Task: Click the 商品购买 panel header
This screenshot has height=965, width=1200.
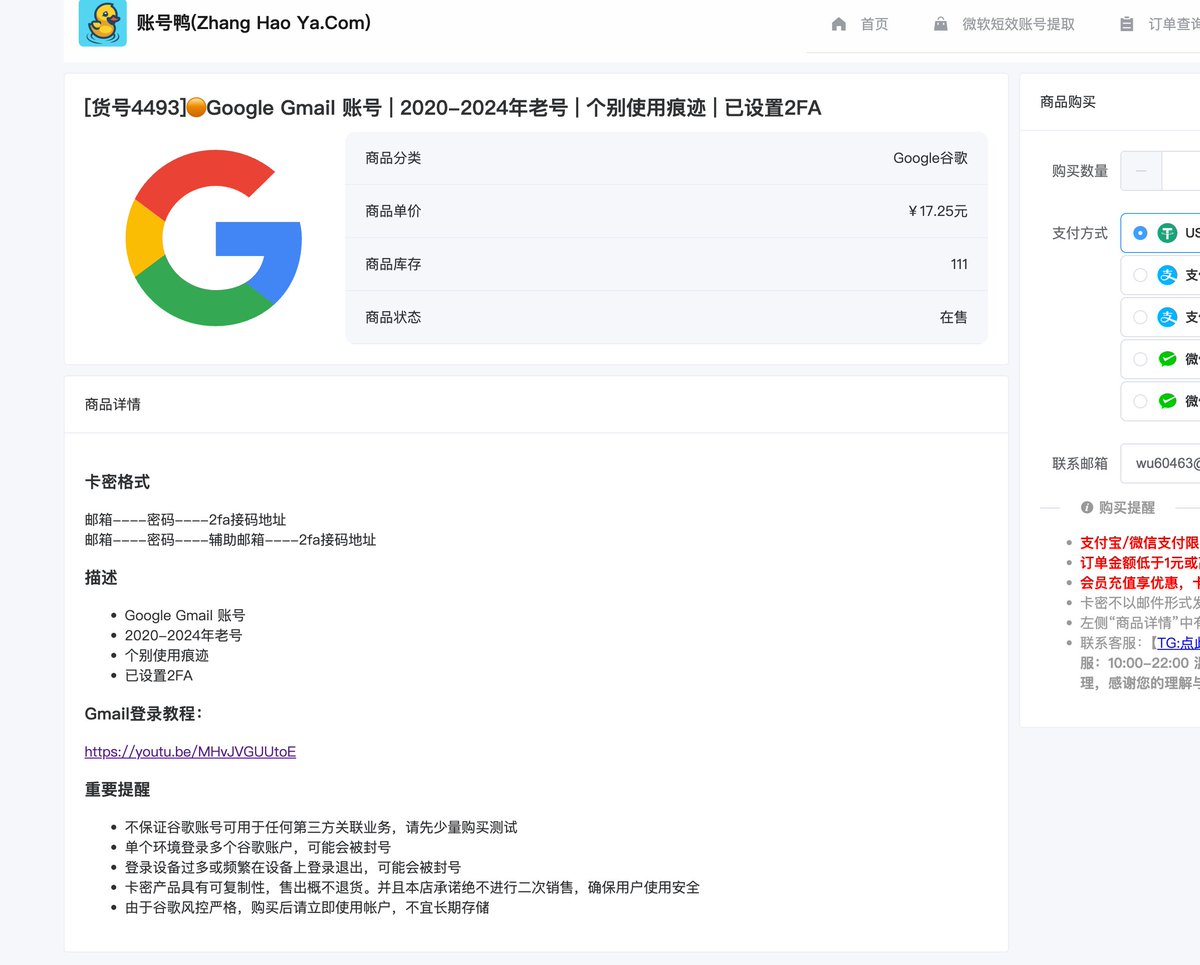Action: pyautogui.click(x=1068, y=101)
